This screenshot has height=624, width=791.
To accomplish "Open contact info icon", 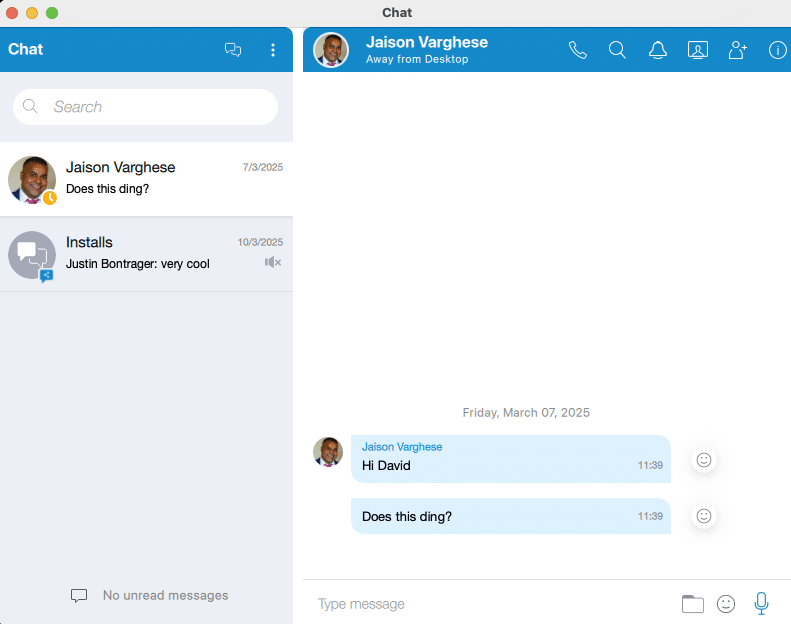I will (777, 50).
